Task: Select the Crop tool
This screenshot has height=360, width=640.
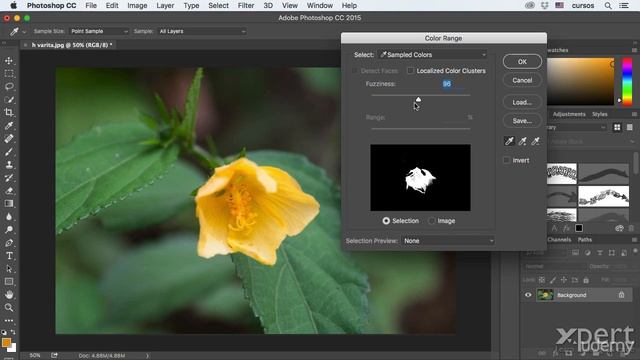Action: click(x=9, y=112)
